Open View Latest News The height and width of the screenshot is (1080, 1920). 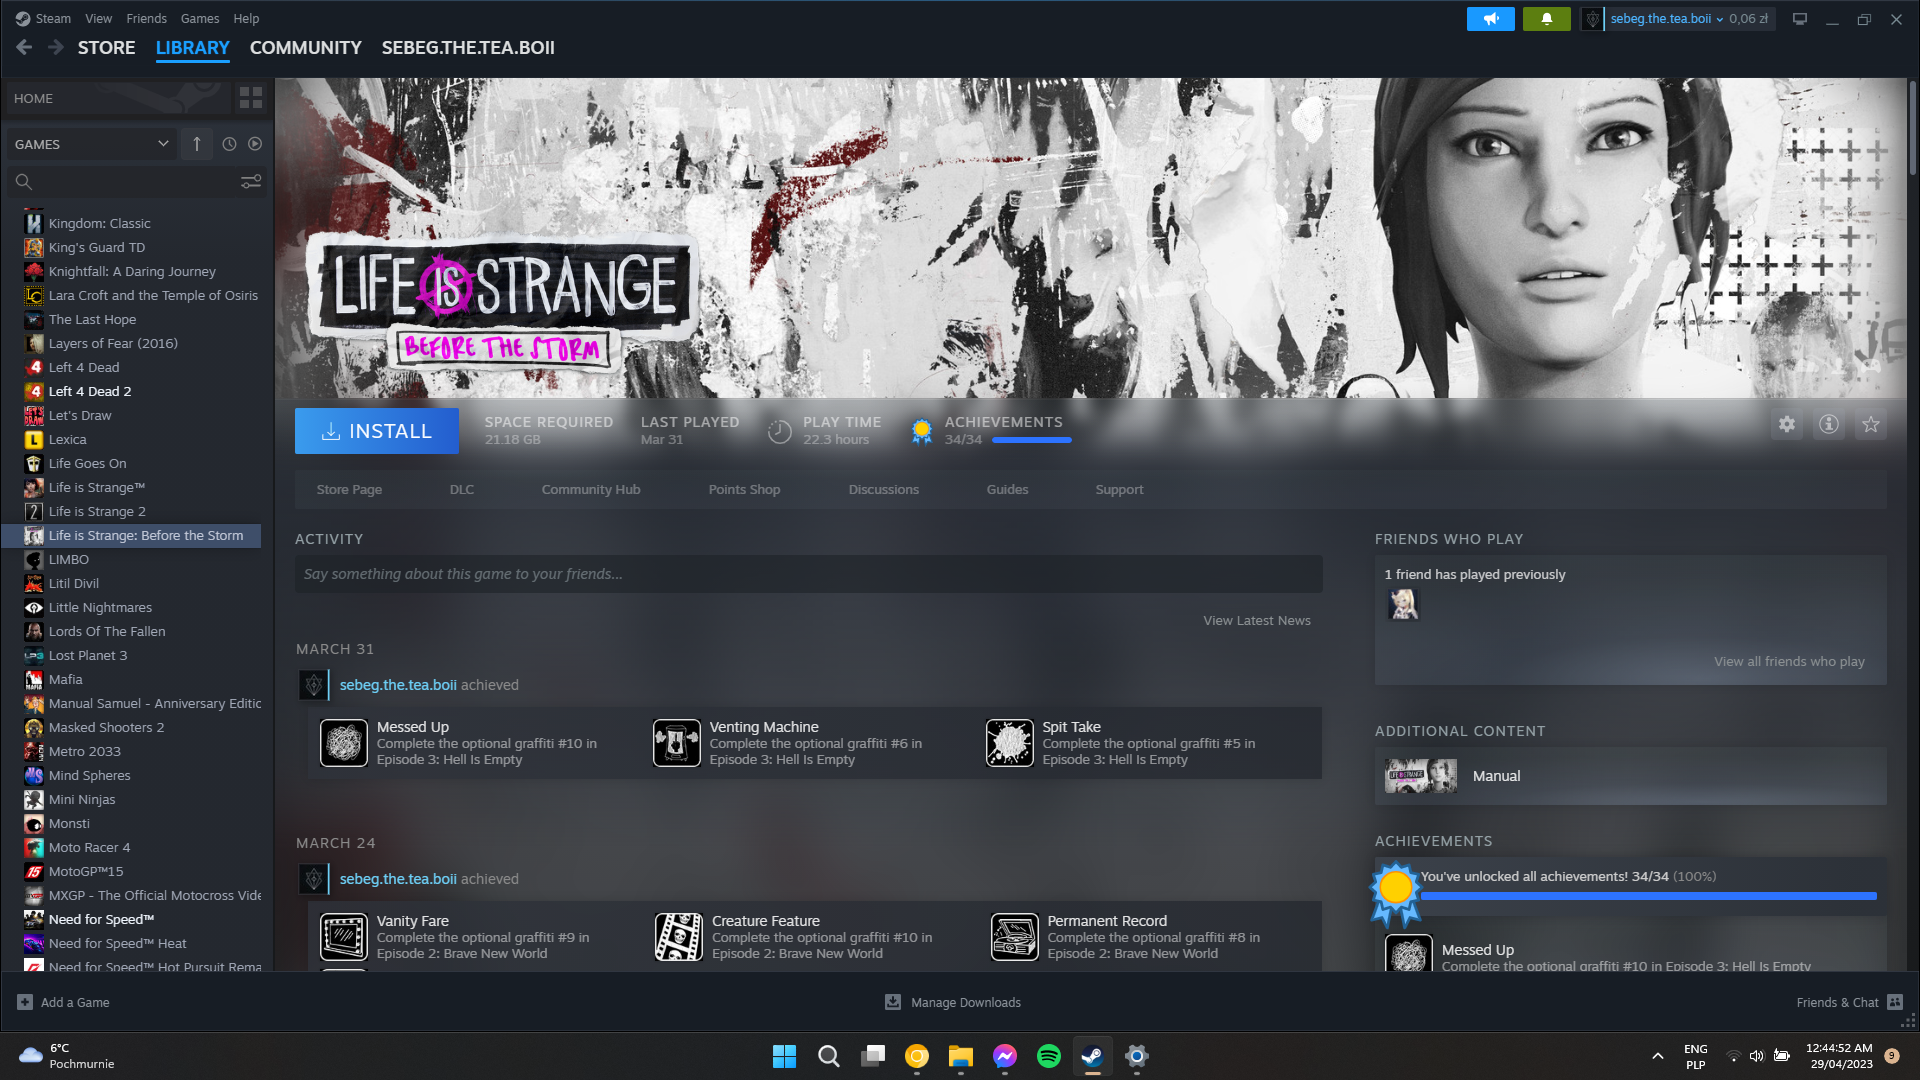pyautogui.click(x=1256, y=620)
